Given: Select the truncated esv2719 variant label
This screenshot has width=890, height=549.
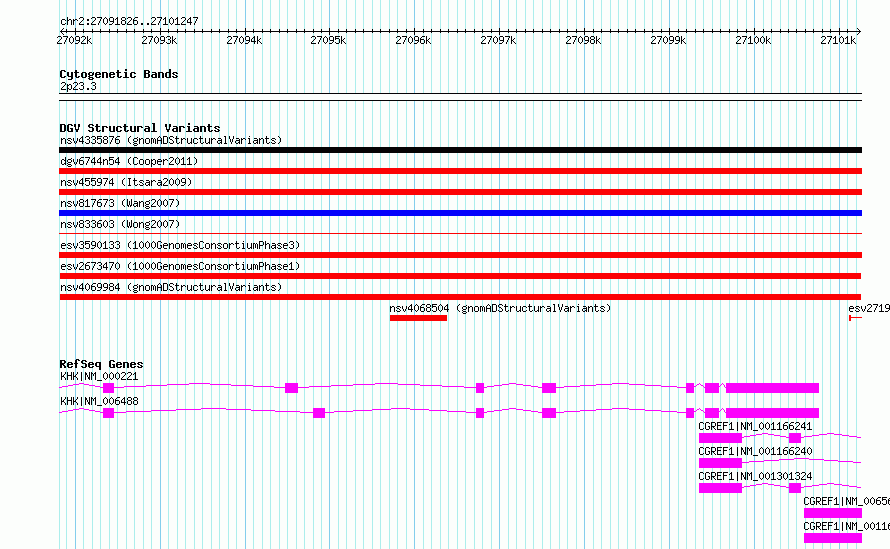Looking at the screenshot, I should [x=868, y=308].
